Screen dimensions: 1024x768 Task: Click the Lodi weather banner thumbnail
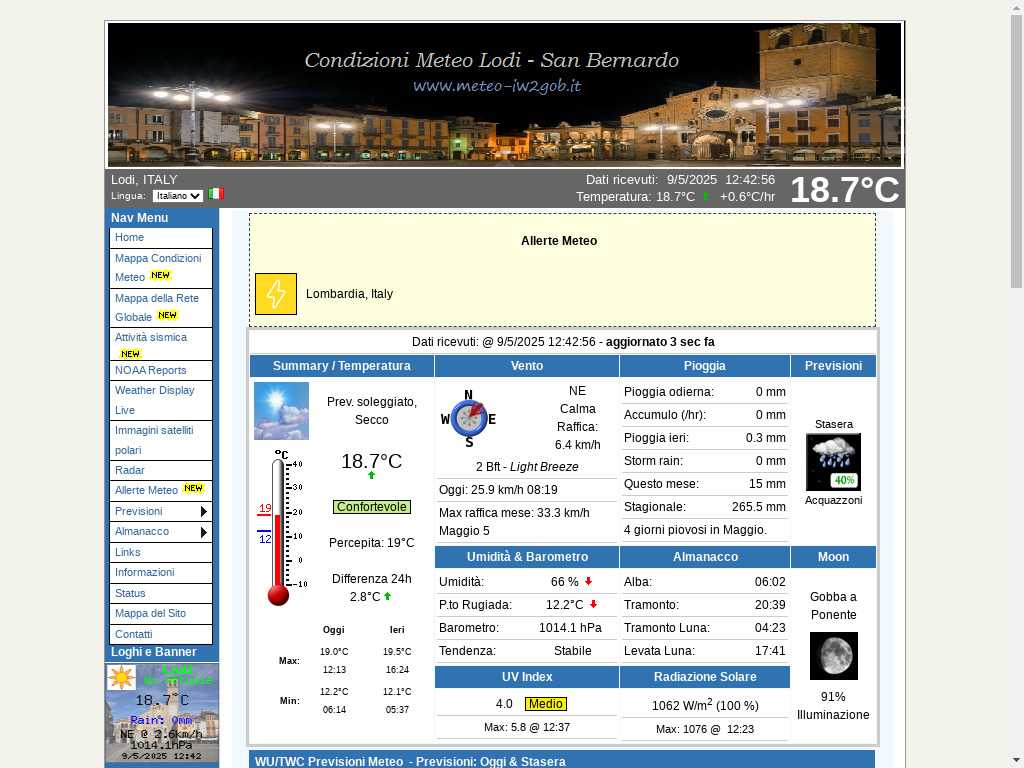tap(162, 712)
